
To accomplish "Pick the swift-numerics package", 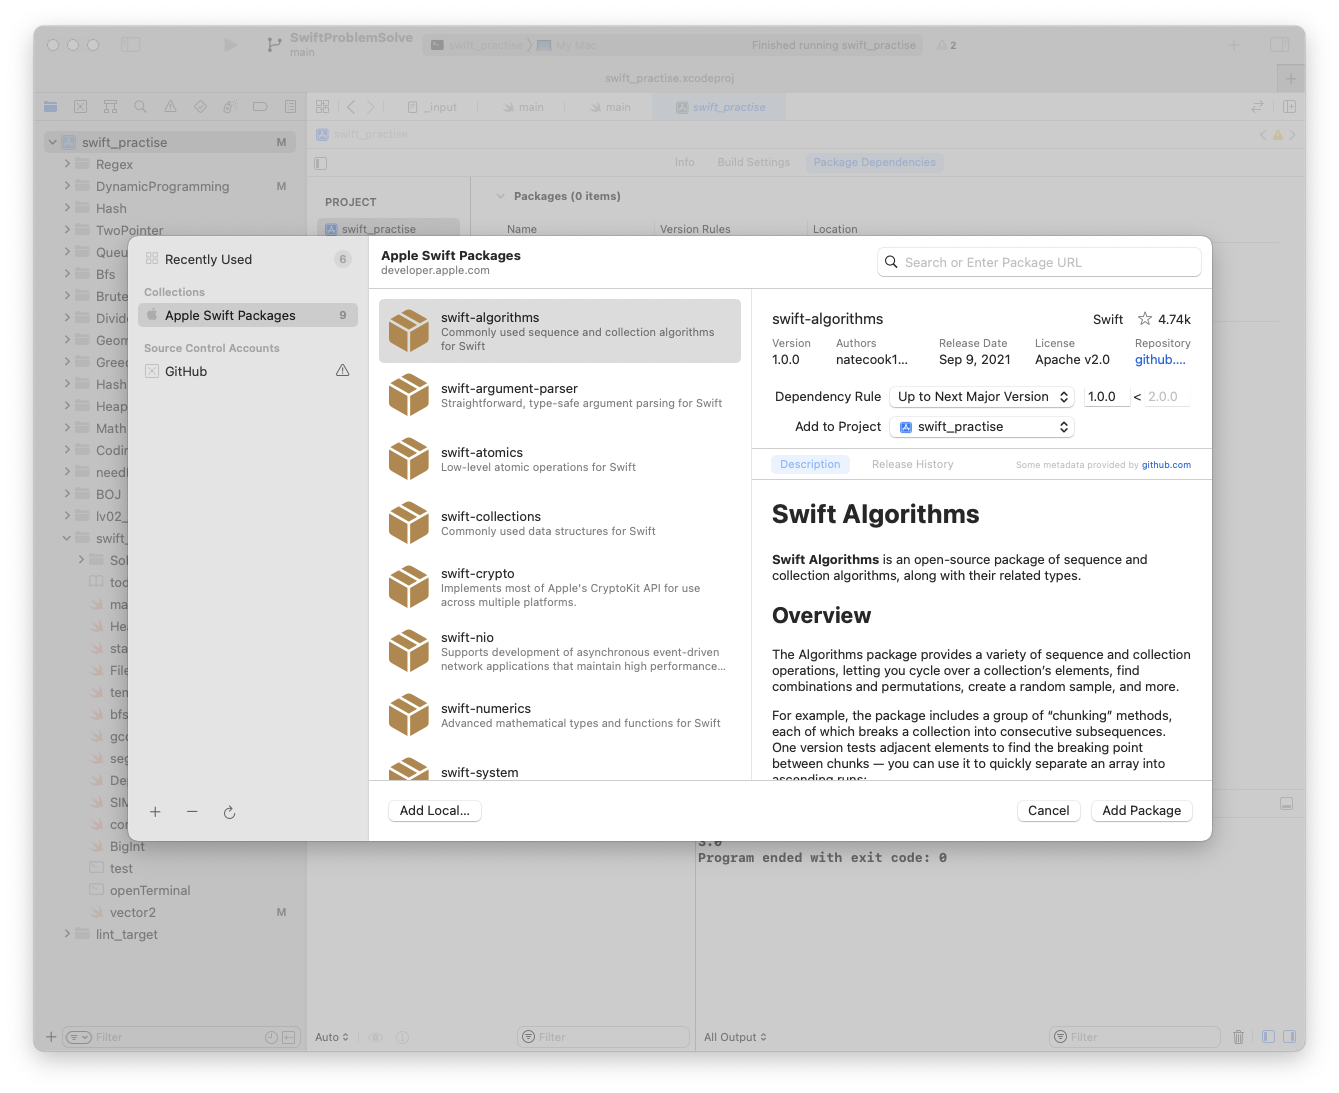I will click(x=559, y=715).
